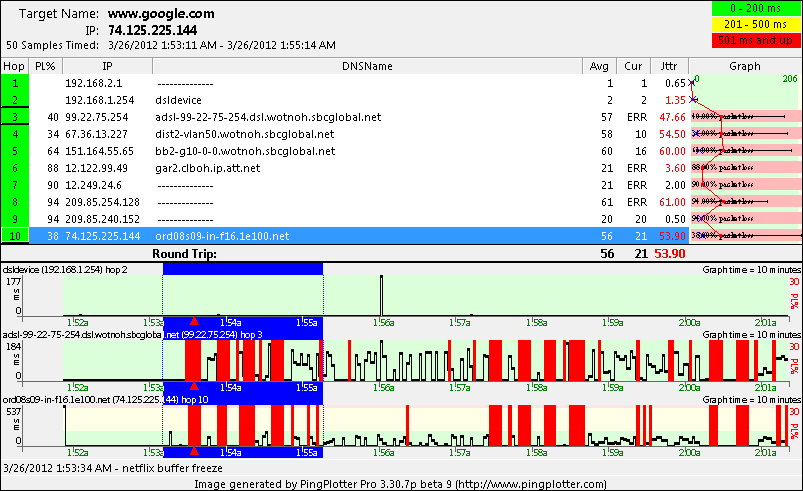
Task: Click the green hop number 8 cell
Action: click(x=15, y=202)
